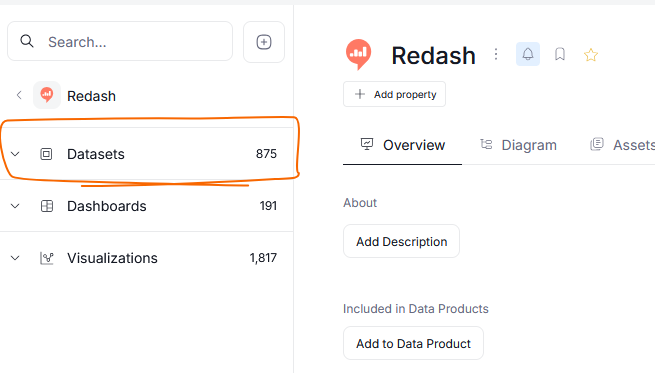Click the Add to Data Product button
This screenshot has height=373, width=655.
[413, 343]
